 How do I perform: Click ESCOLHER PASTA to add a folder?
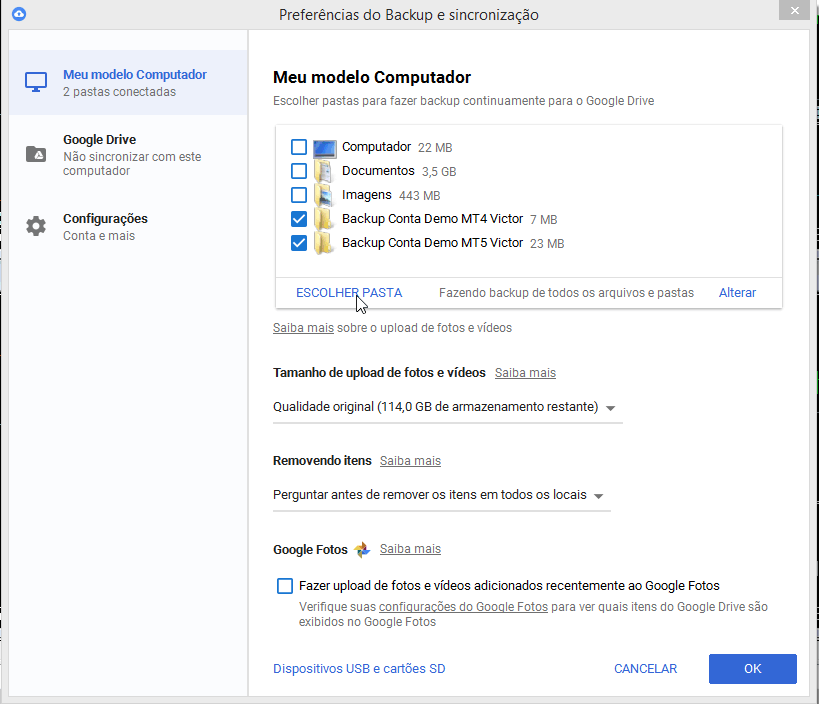tap(349, 293)
